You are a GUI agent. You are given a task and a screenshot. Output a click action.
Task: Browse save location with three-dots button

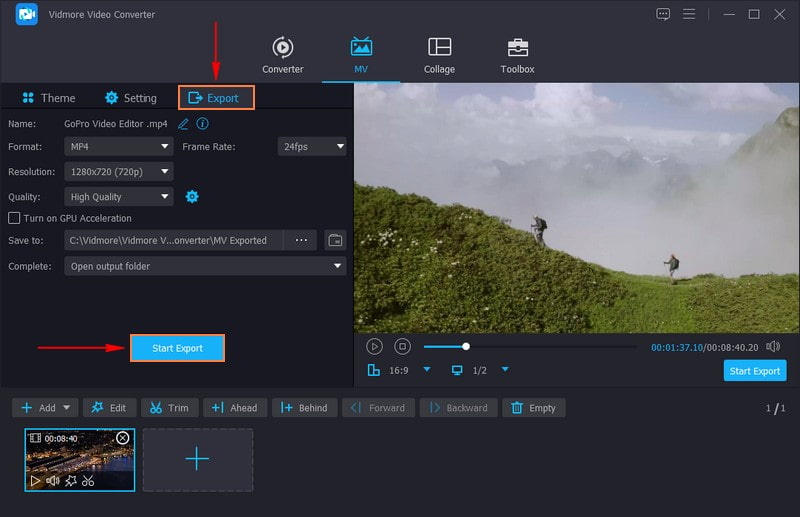click(301, 240)
